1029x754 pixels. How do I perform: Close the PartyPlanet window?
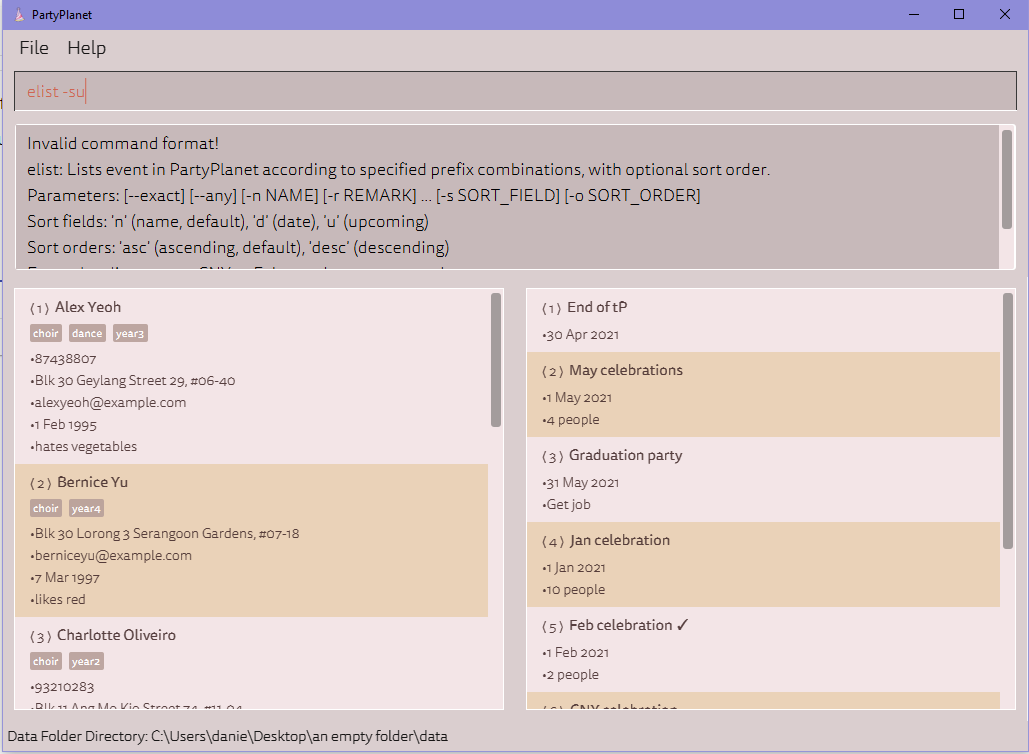tap(1005, 14)
